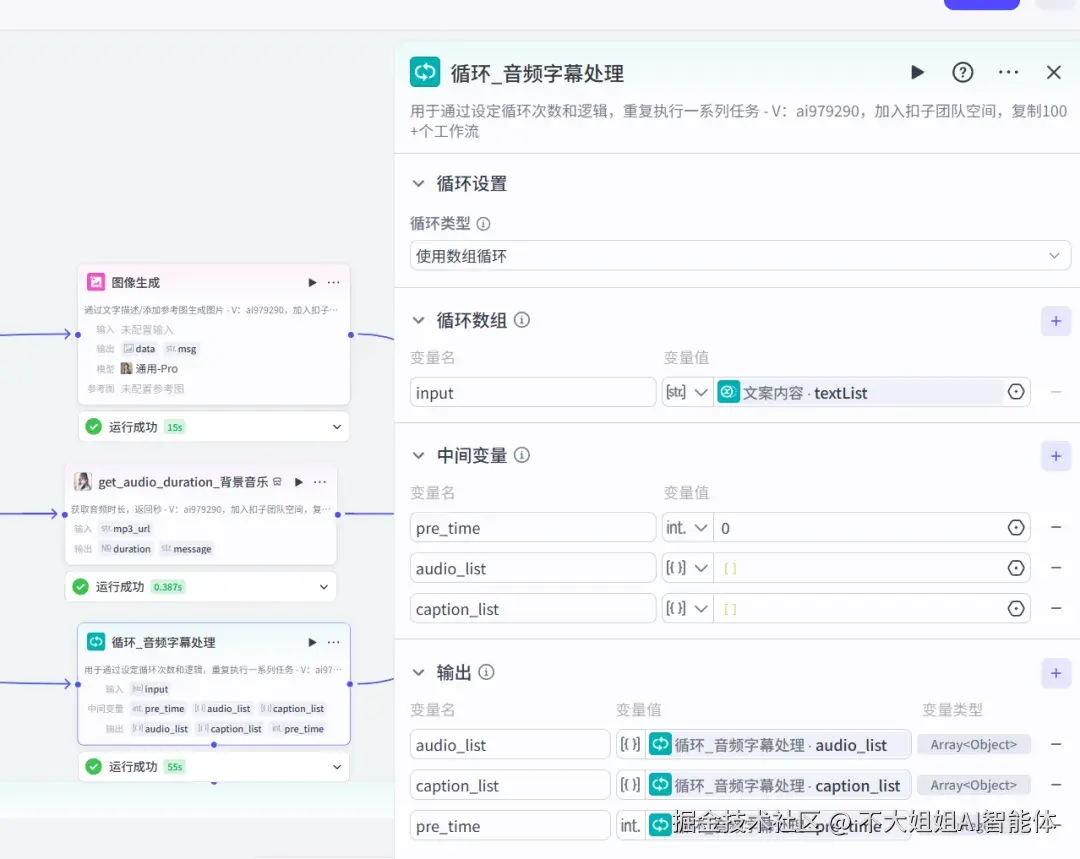Screen dimensions: 1080x859
Task: Click the input variable name field
Action: (x=532, y=392)
